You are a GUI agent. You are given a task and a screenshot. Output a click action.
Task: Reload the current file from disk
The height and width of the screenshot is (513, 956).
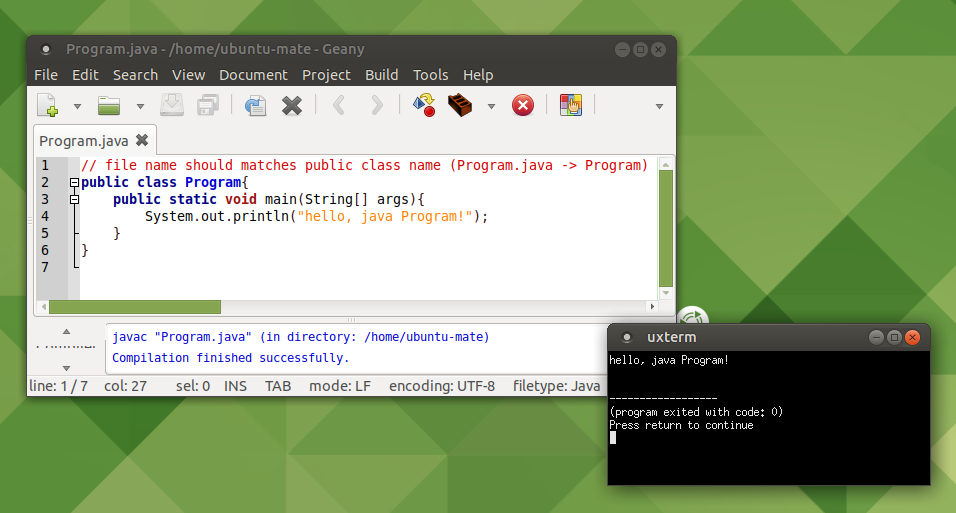255,106
